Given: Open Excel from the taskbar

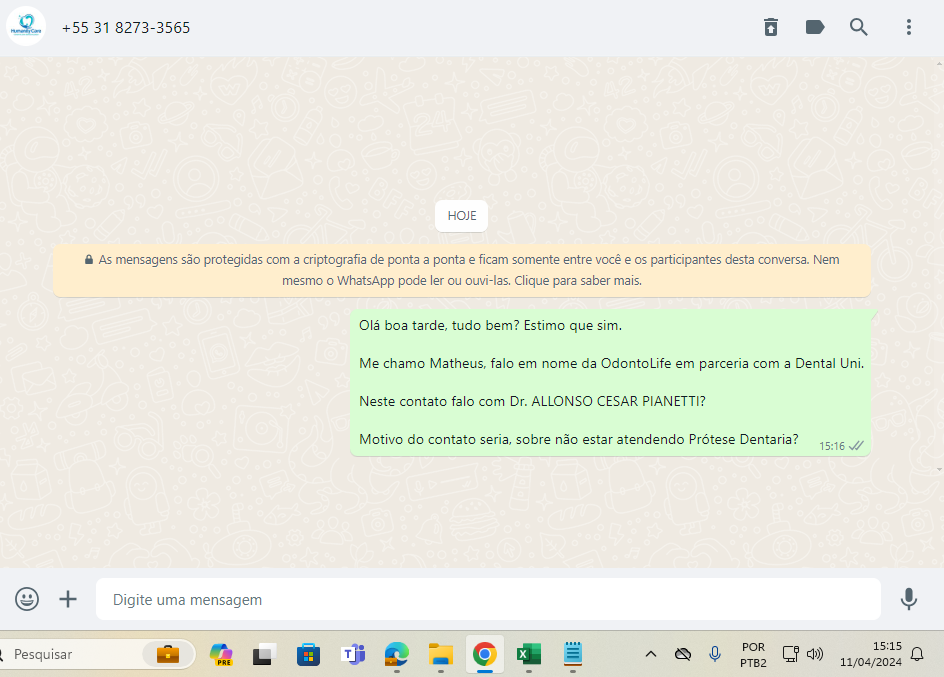Looking at the screenshot, I should click(528, 655).
